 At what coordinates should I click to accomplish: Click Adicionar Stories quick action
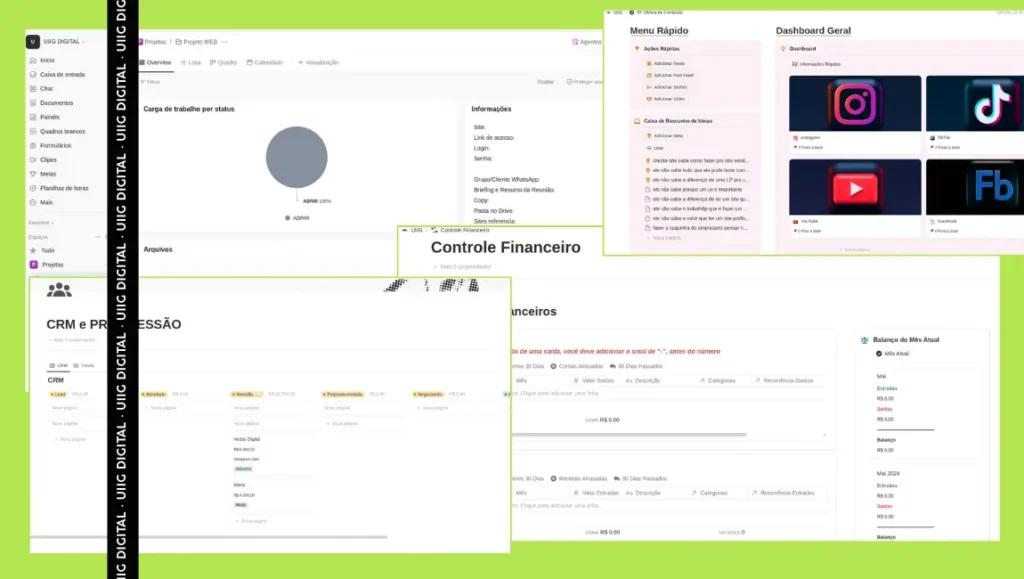(x=666, y=87)
